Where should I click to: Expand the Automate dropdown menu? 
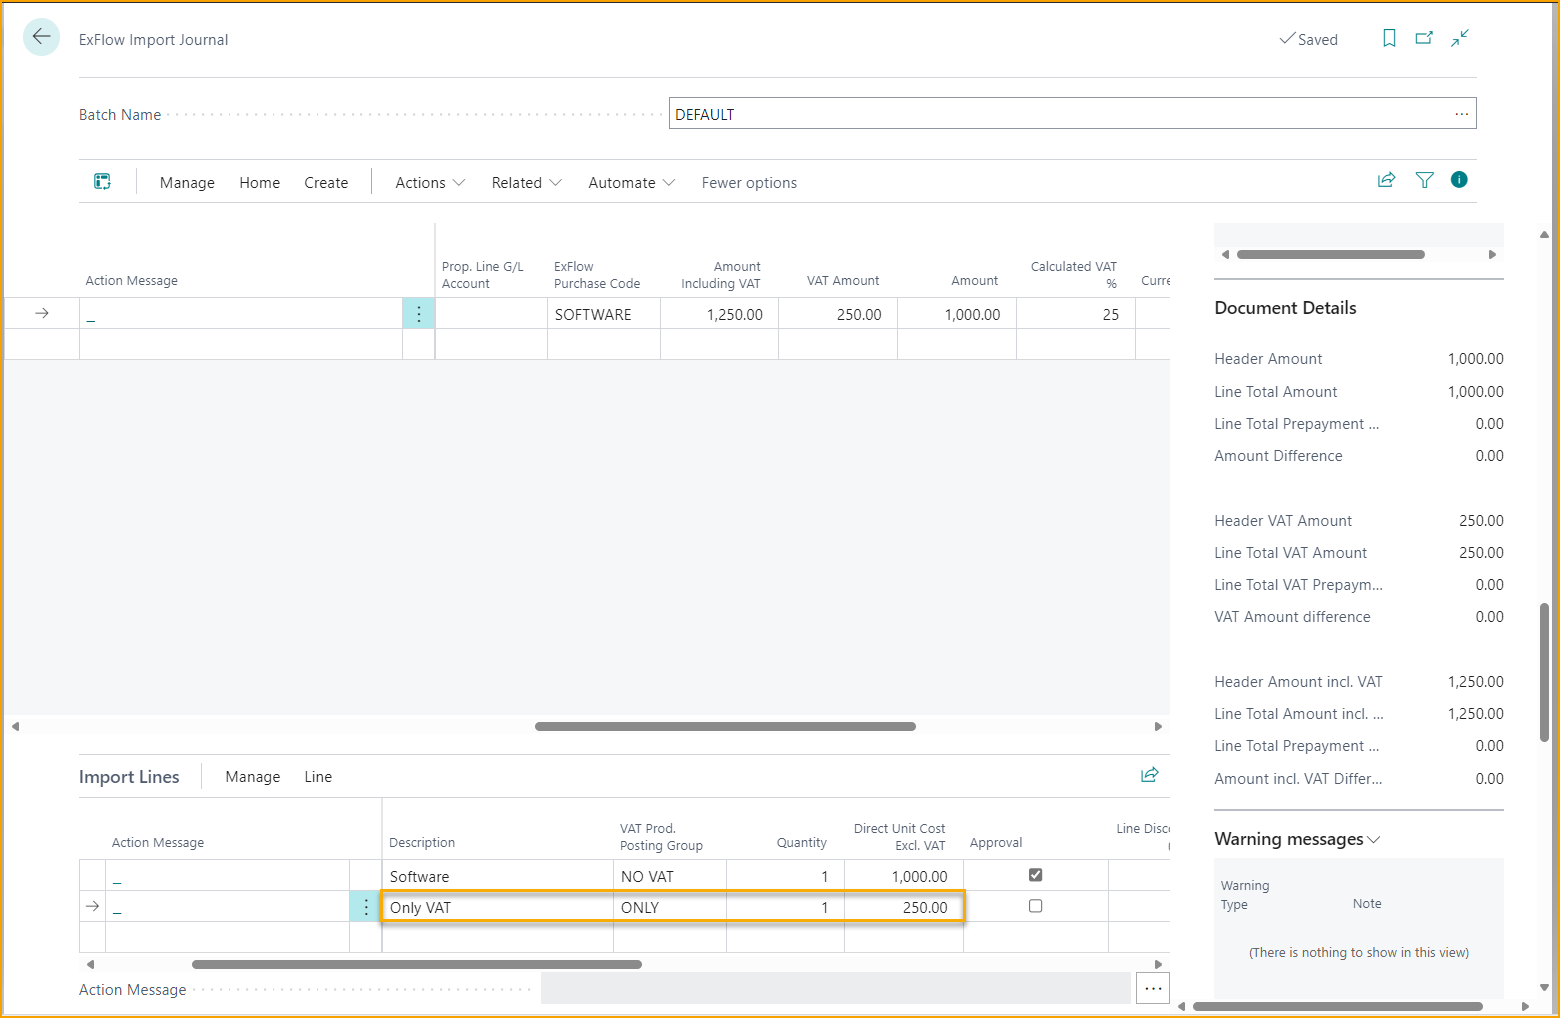click(x=631, y=183)
